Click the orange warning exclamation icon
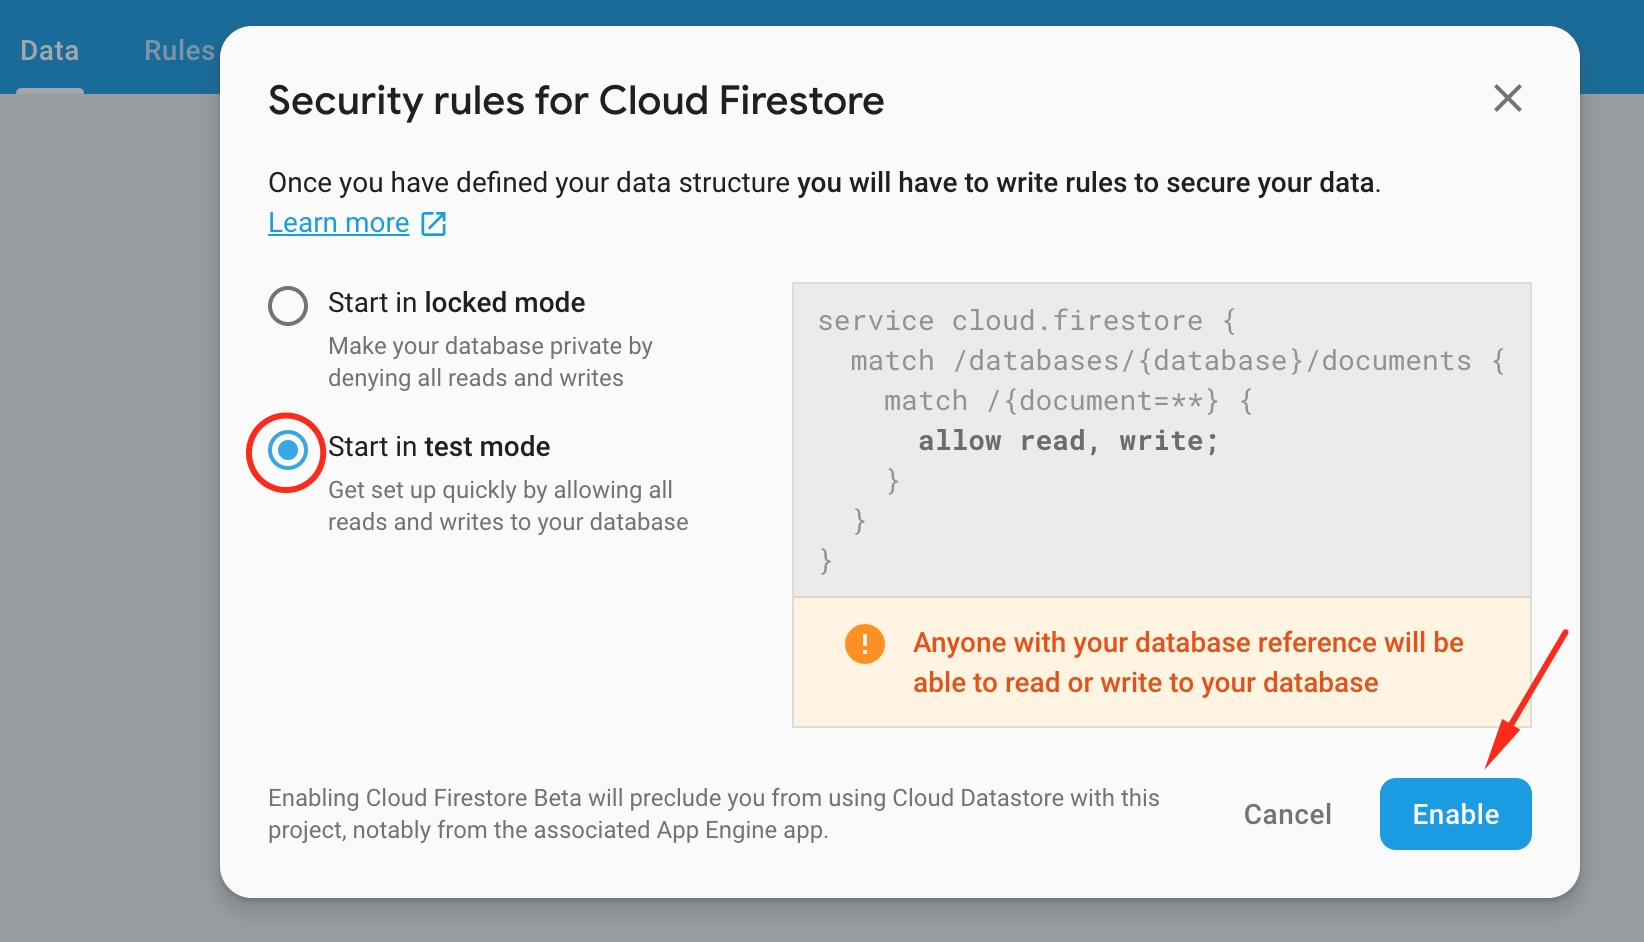Screen dimensions: 1644x942 864,643
